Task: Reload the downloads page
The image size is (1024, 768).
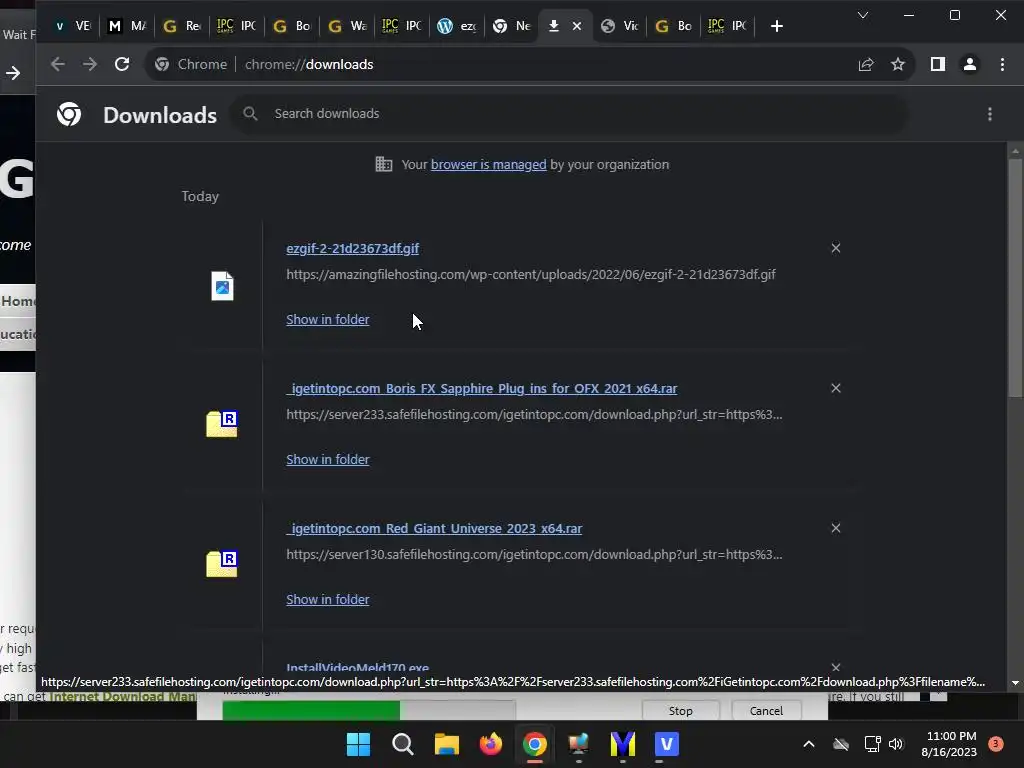Action: [122, 64]
